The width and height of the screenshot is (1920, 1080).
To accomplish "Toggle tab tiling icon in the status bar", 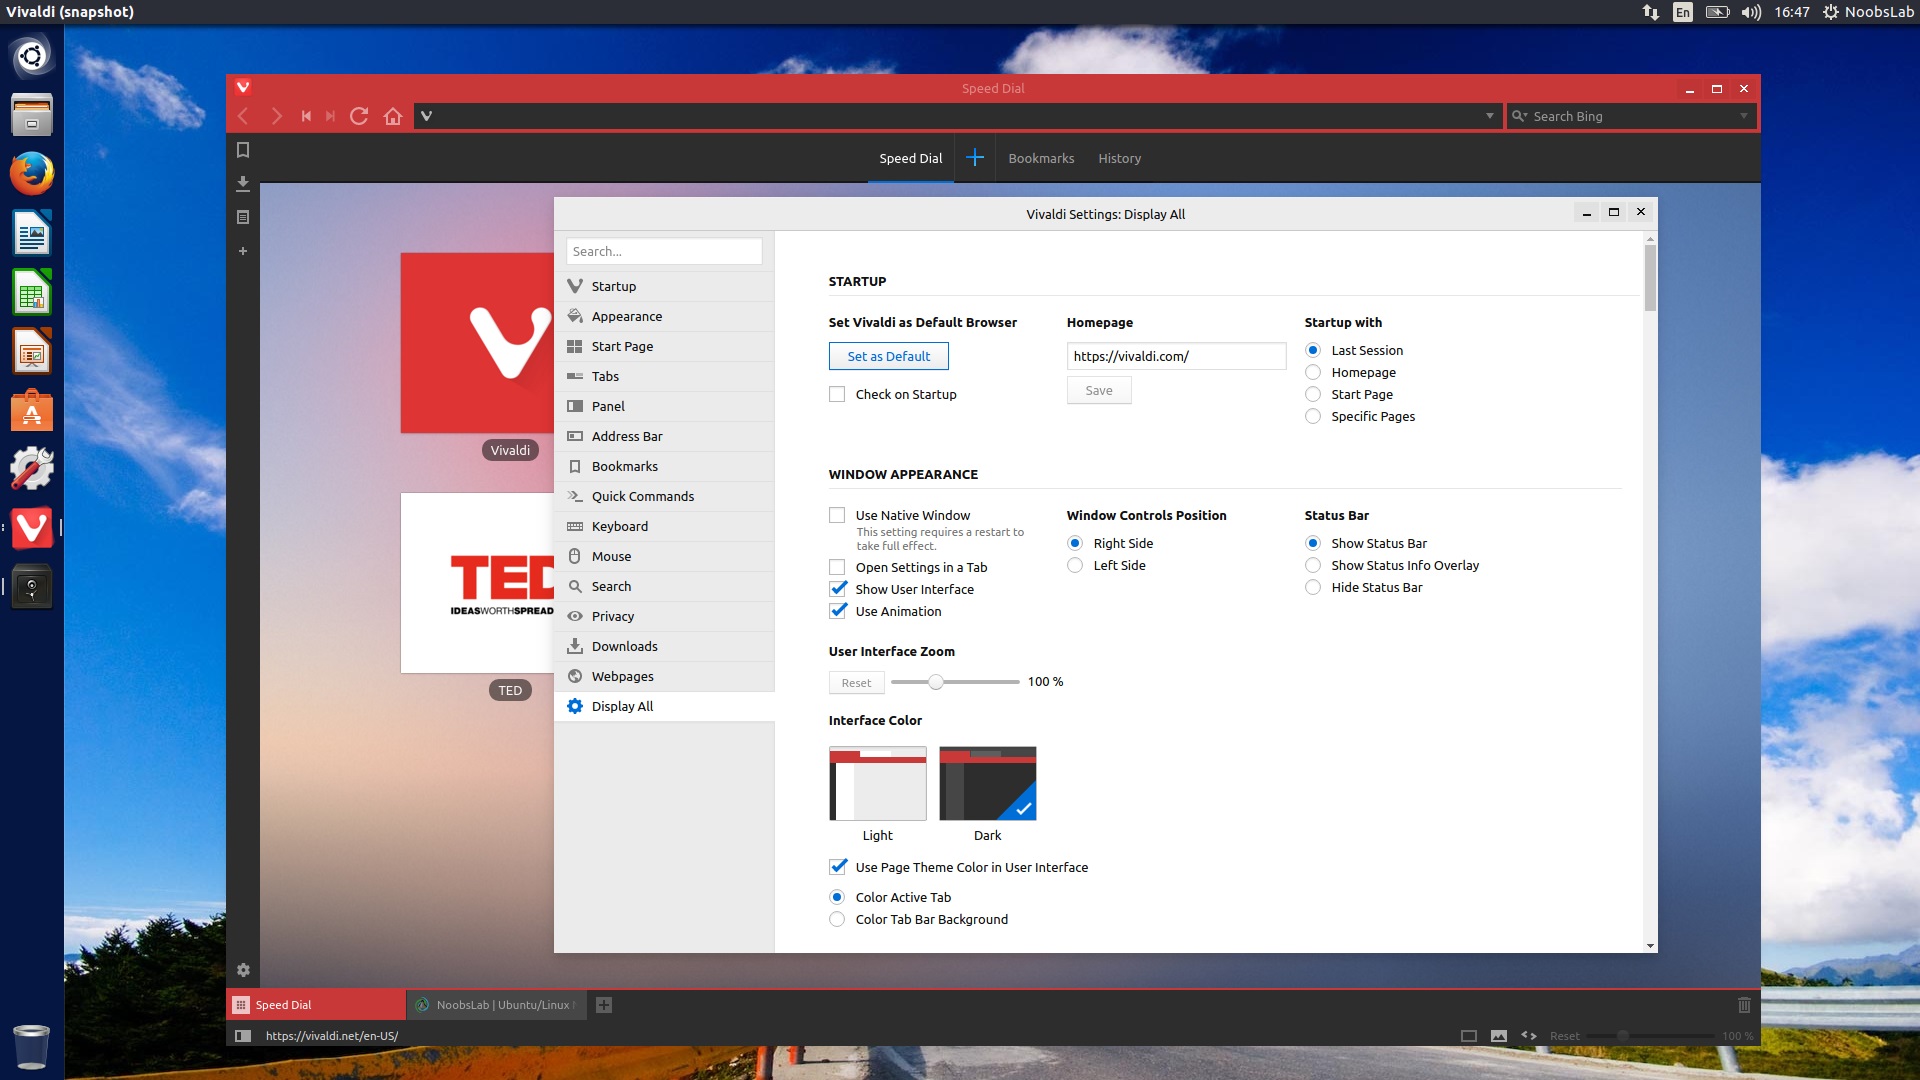I will 1469,1036.
